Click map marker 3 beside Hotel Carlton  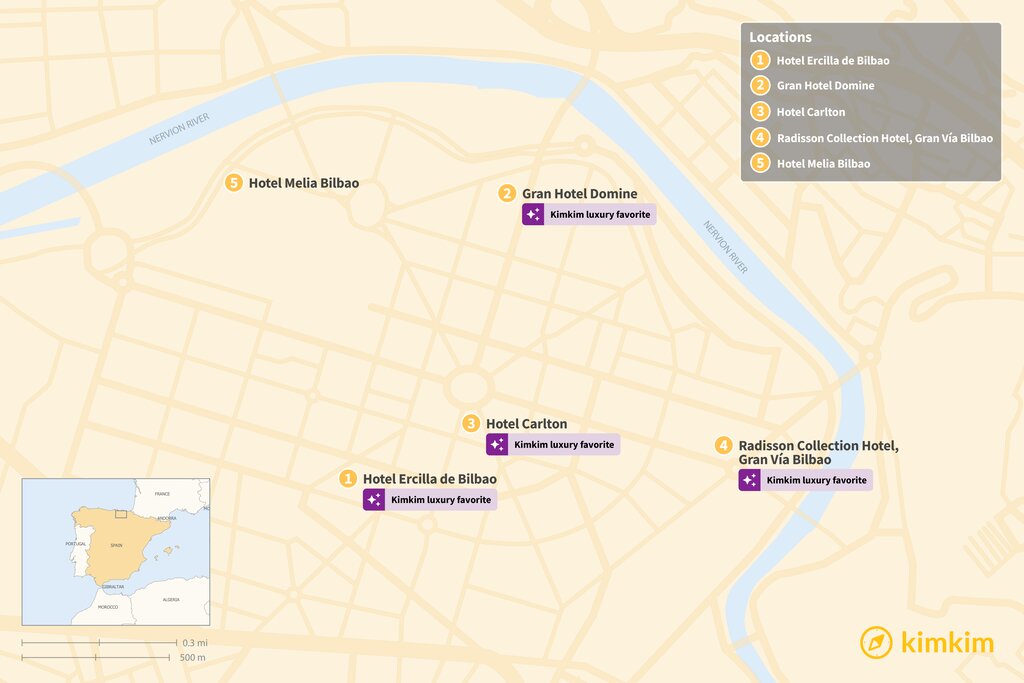pos(471,424)
